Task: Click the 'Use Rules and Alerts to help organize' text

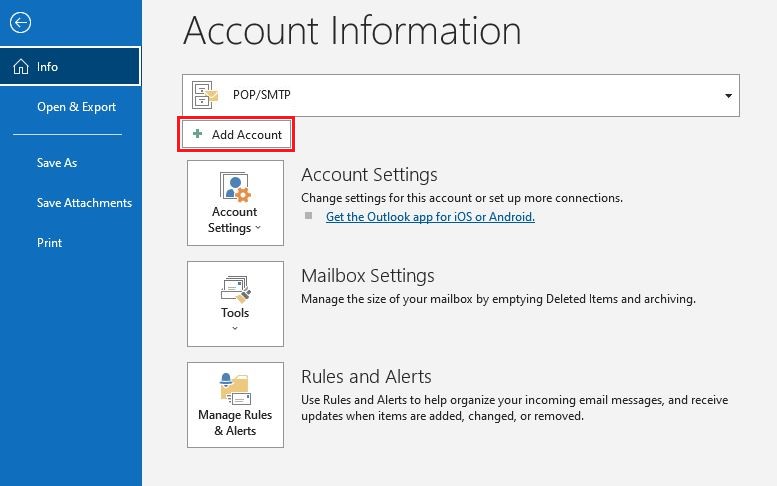Action: coord(515,408)
